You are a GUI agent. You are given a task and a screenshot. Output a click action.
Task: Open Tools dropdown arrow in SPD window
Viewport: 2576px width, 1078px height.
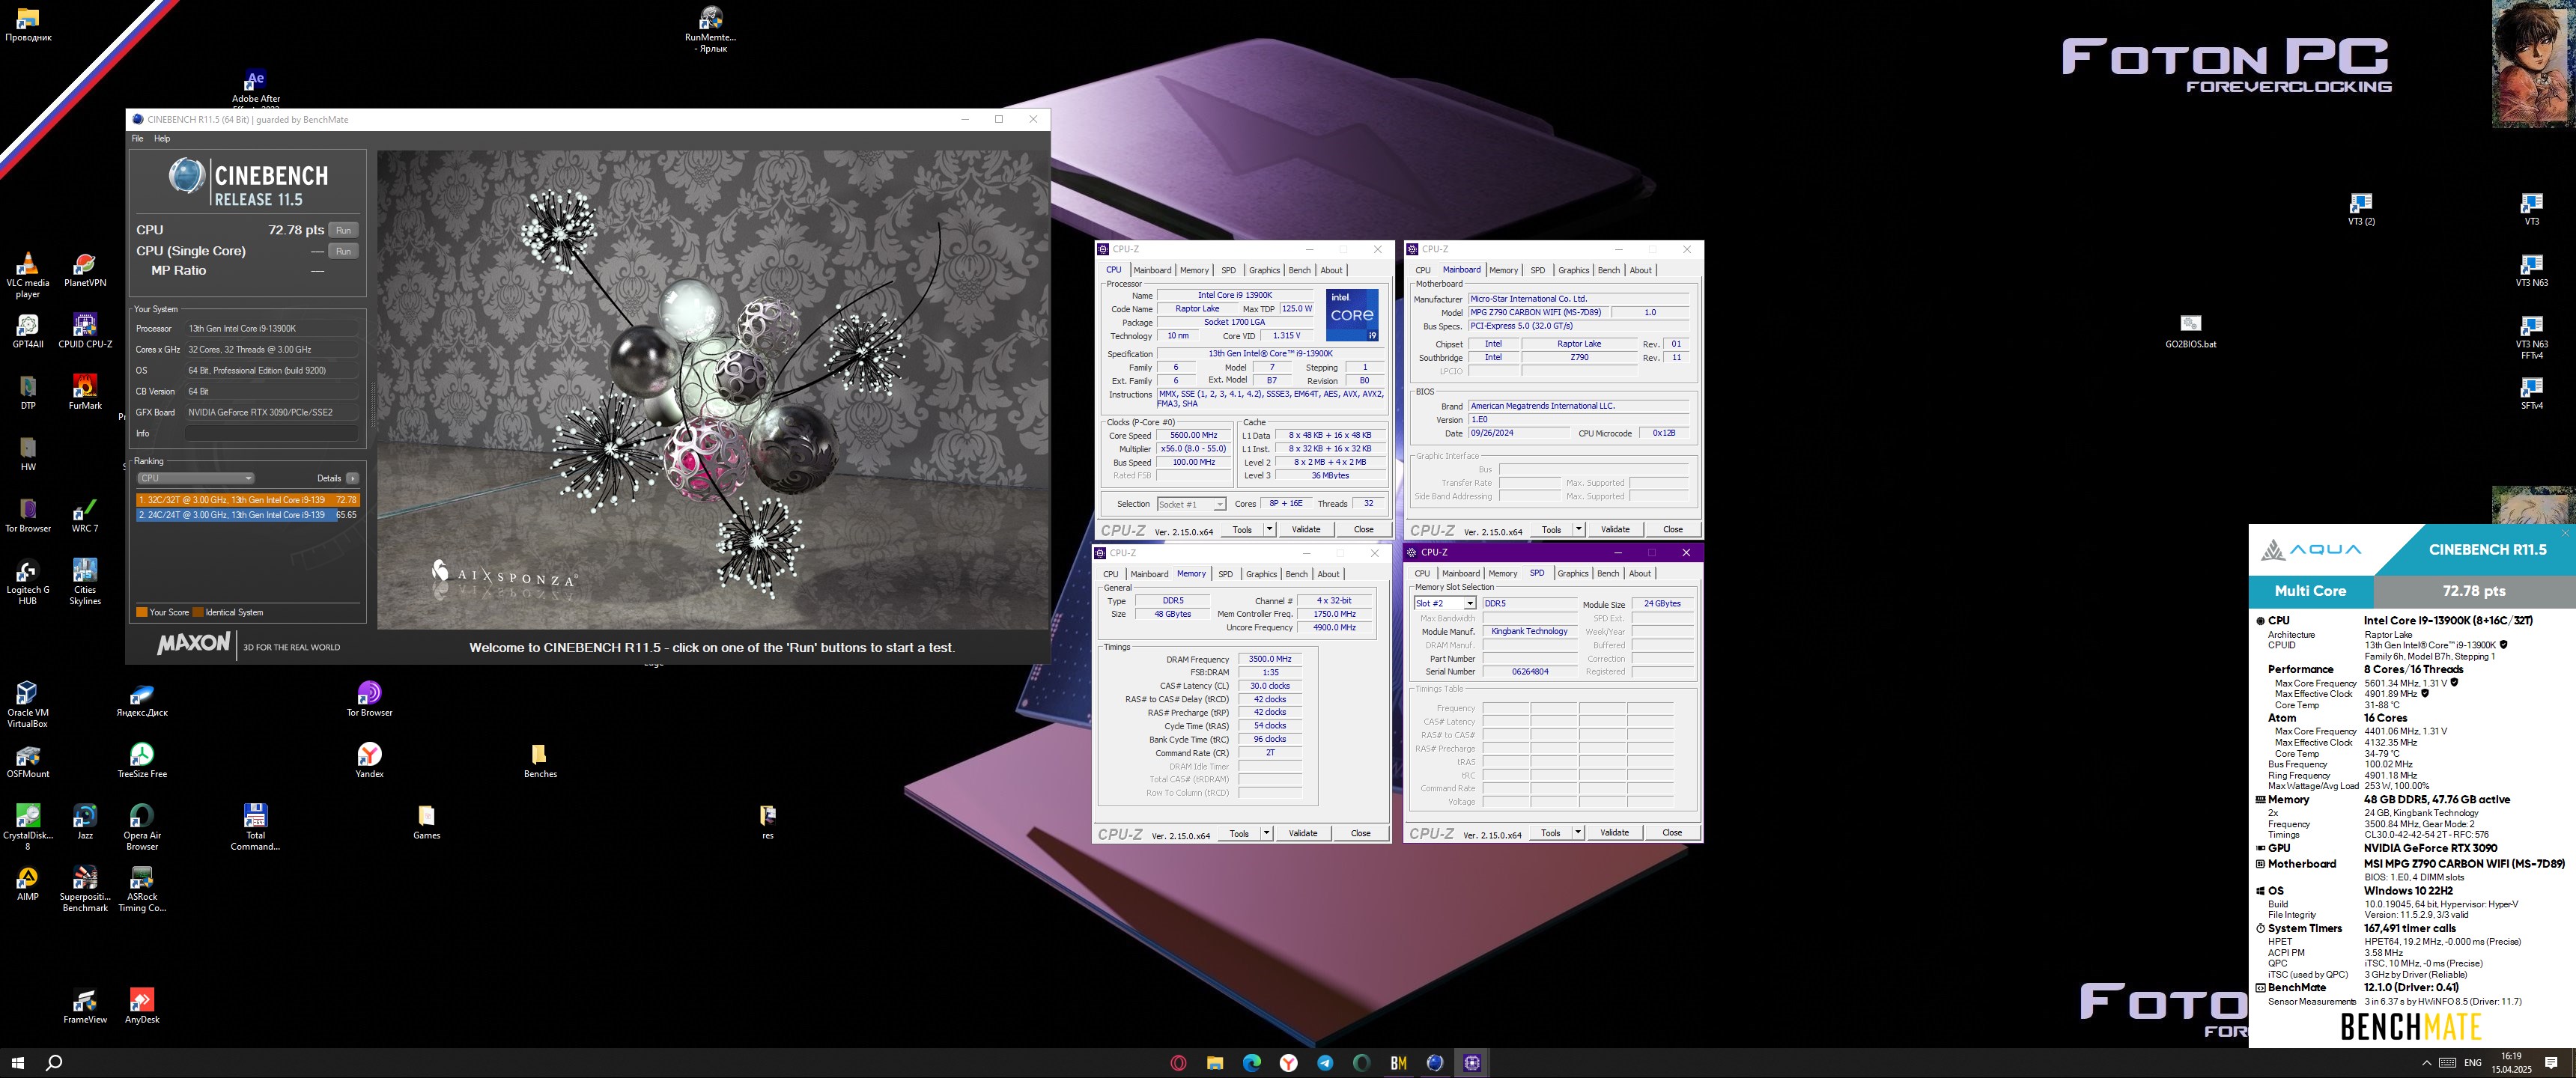1577,832
